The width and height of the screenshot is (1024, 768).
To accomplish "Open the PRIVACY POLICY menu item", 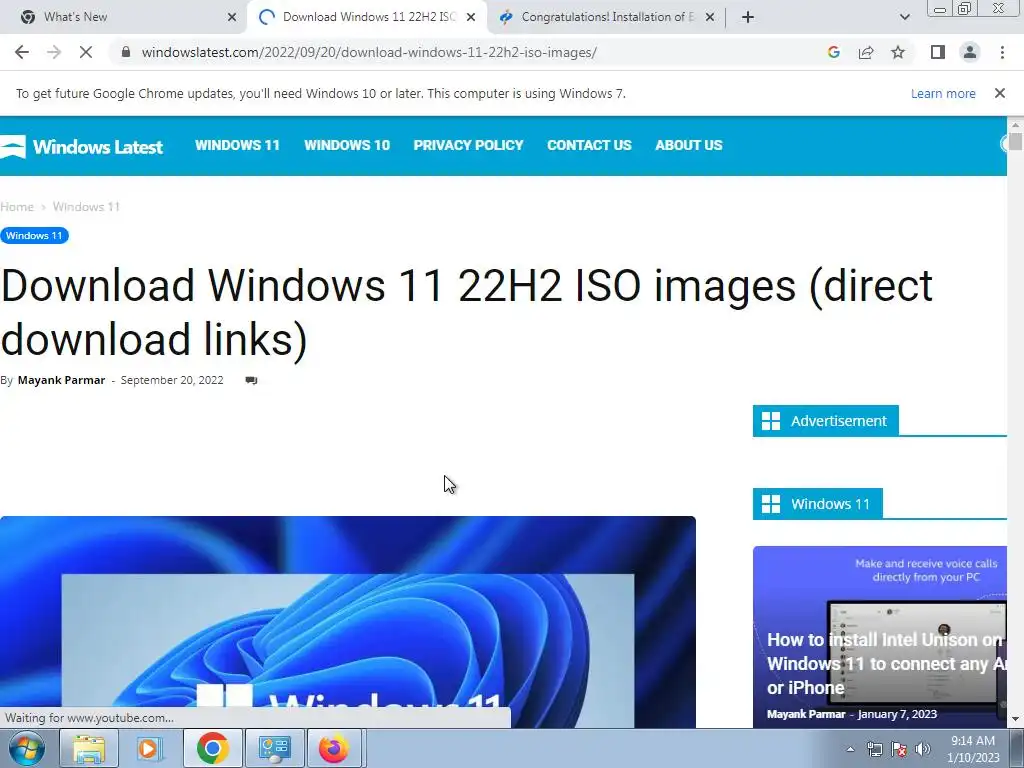I will 468,145.
